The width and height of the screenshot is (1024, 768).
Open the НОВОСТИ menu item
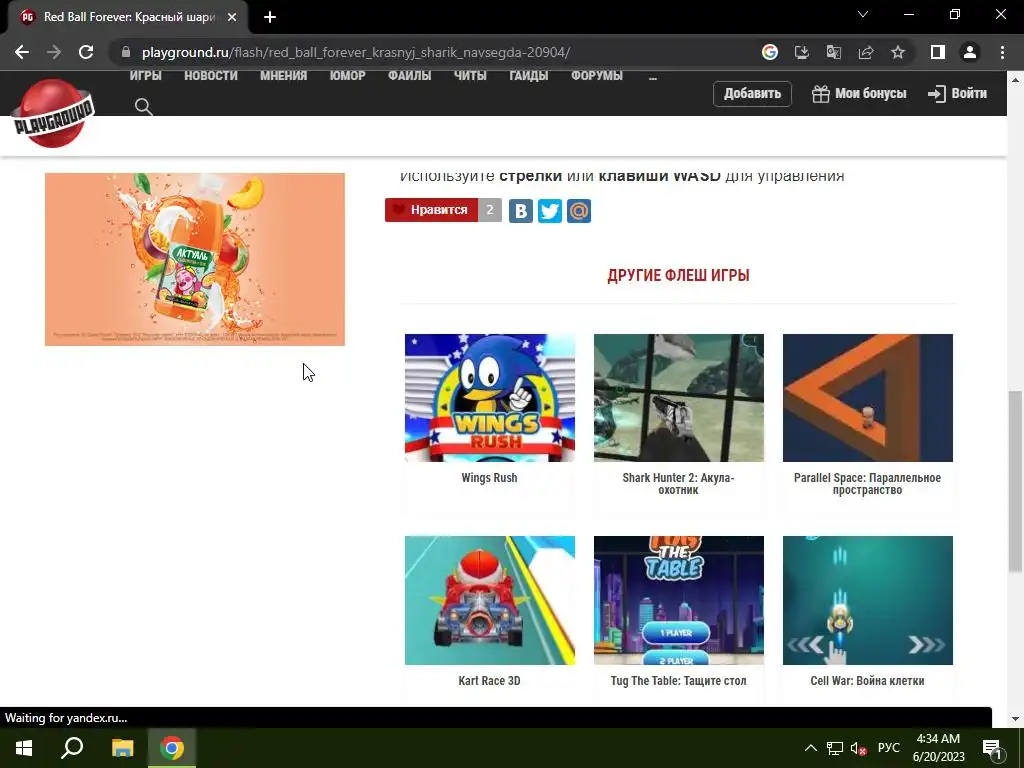(x=211, y=76)
